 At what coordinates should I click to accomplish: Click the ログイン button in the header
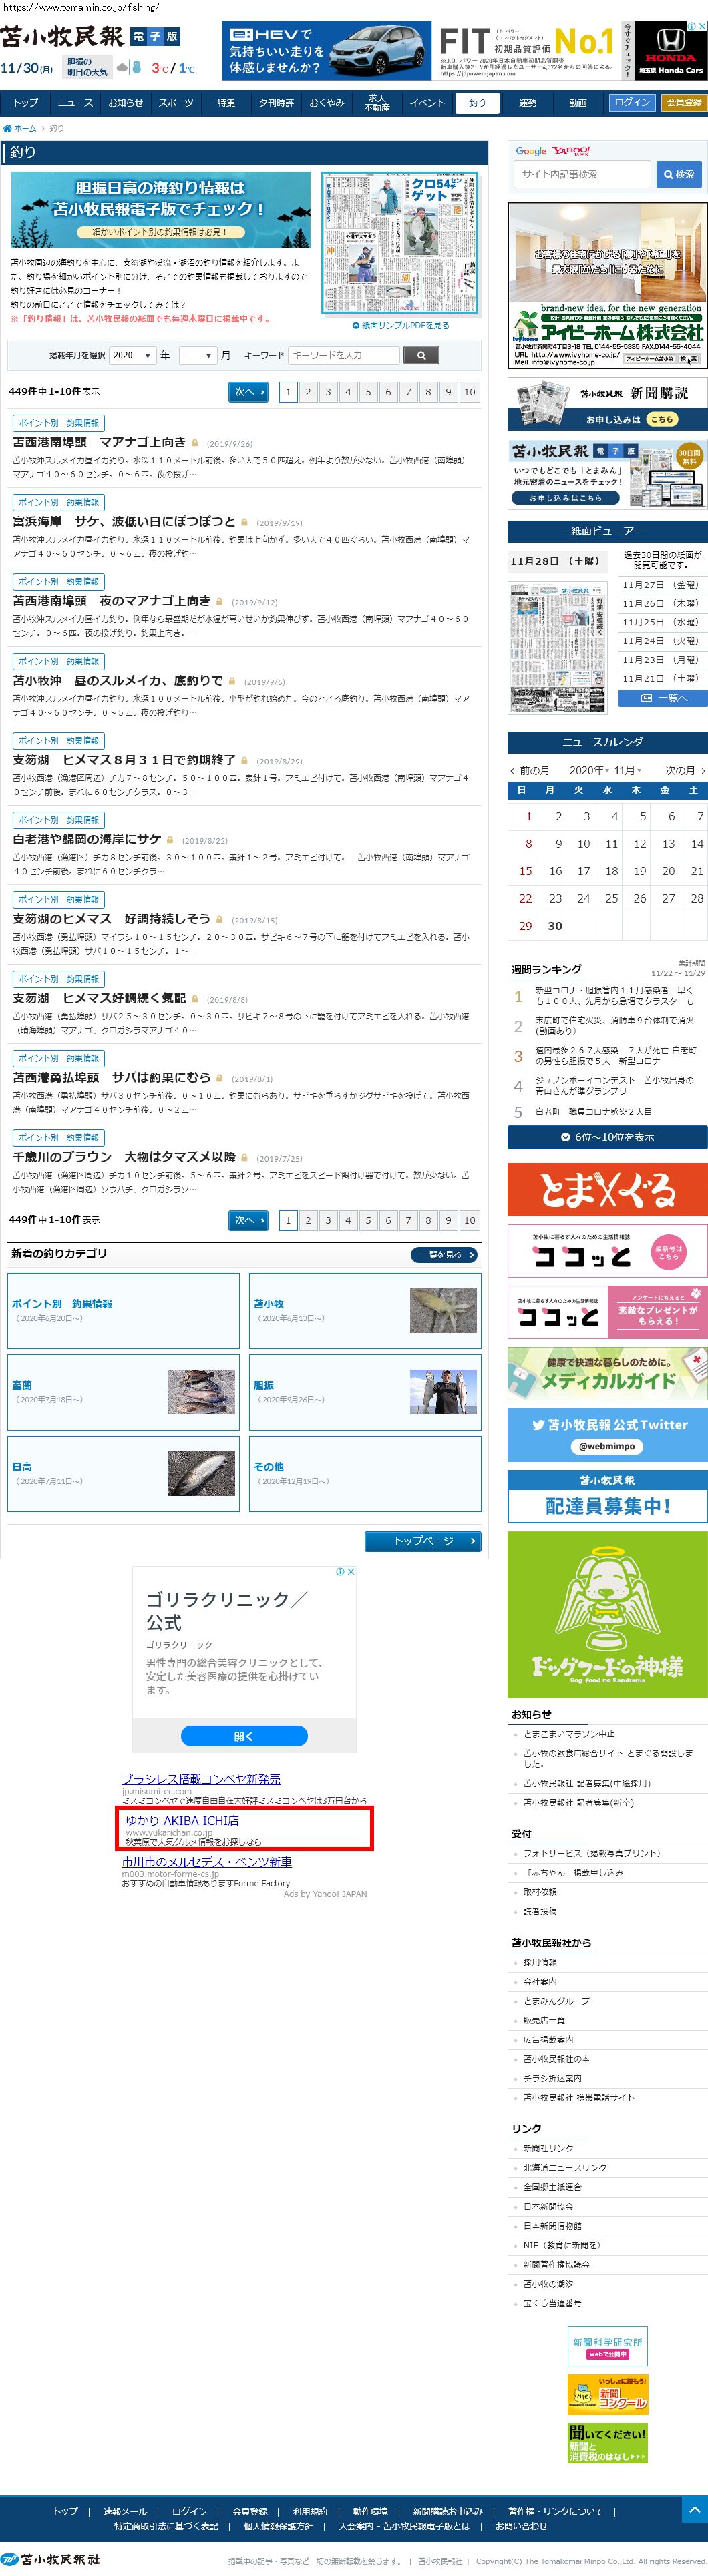[x=632, y=103]
